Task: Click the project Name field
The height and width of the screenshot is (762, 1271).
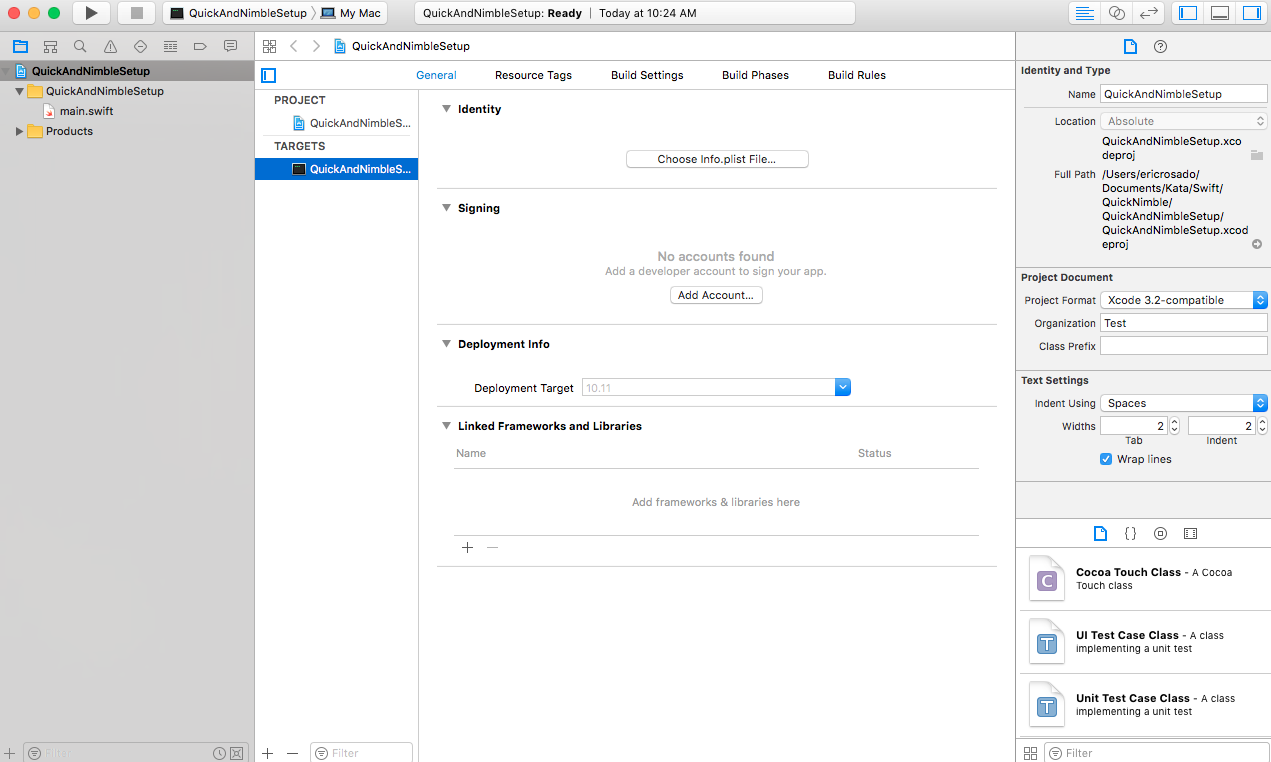Action: pyautogui.click(x=1183, y=94)
